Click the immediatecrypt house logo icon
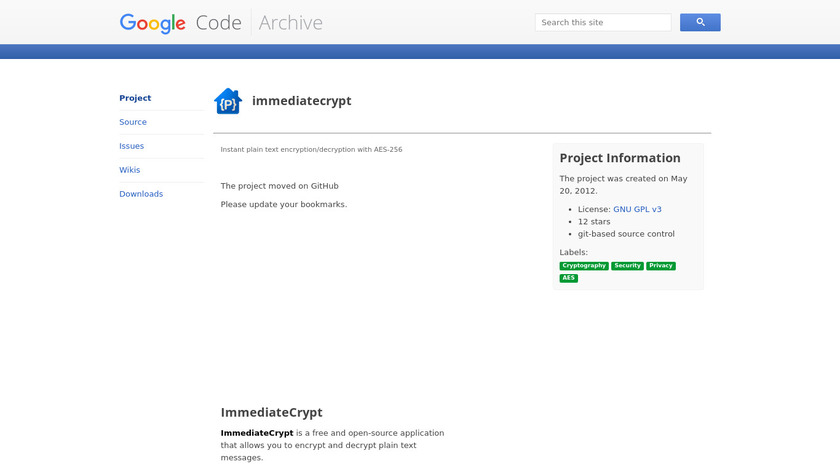The image size is (840, 472). 228,101
